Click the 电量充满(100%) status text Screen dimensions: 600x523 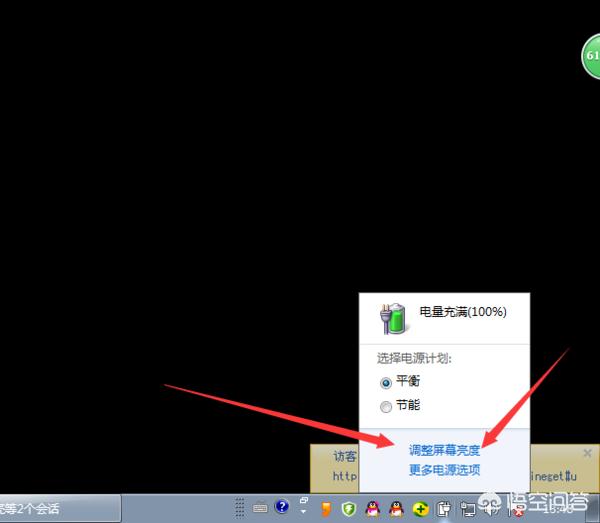tap(463, 312)
